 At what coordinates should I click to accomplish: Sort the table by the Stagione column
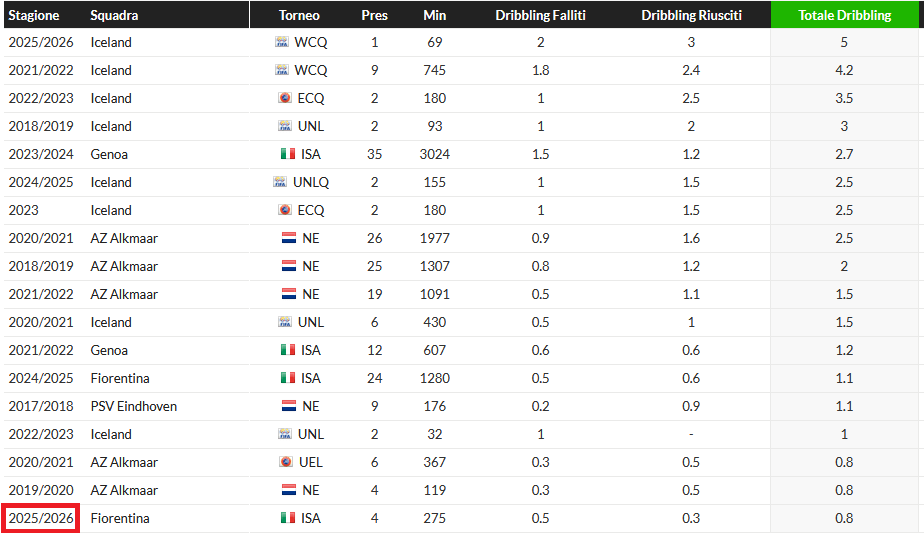tap(34, 15)
